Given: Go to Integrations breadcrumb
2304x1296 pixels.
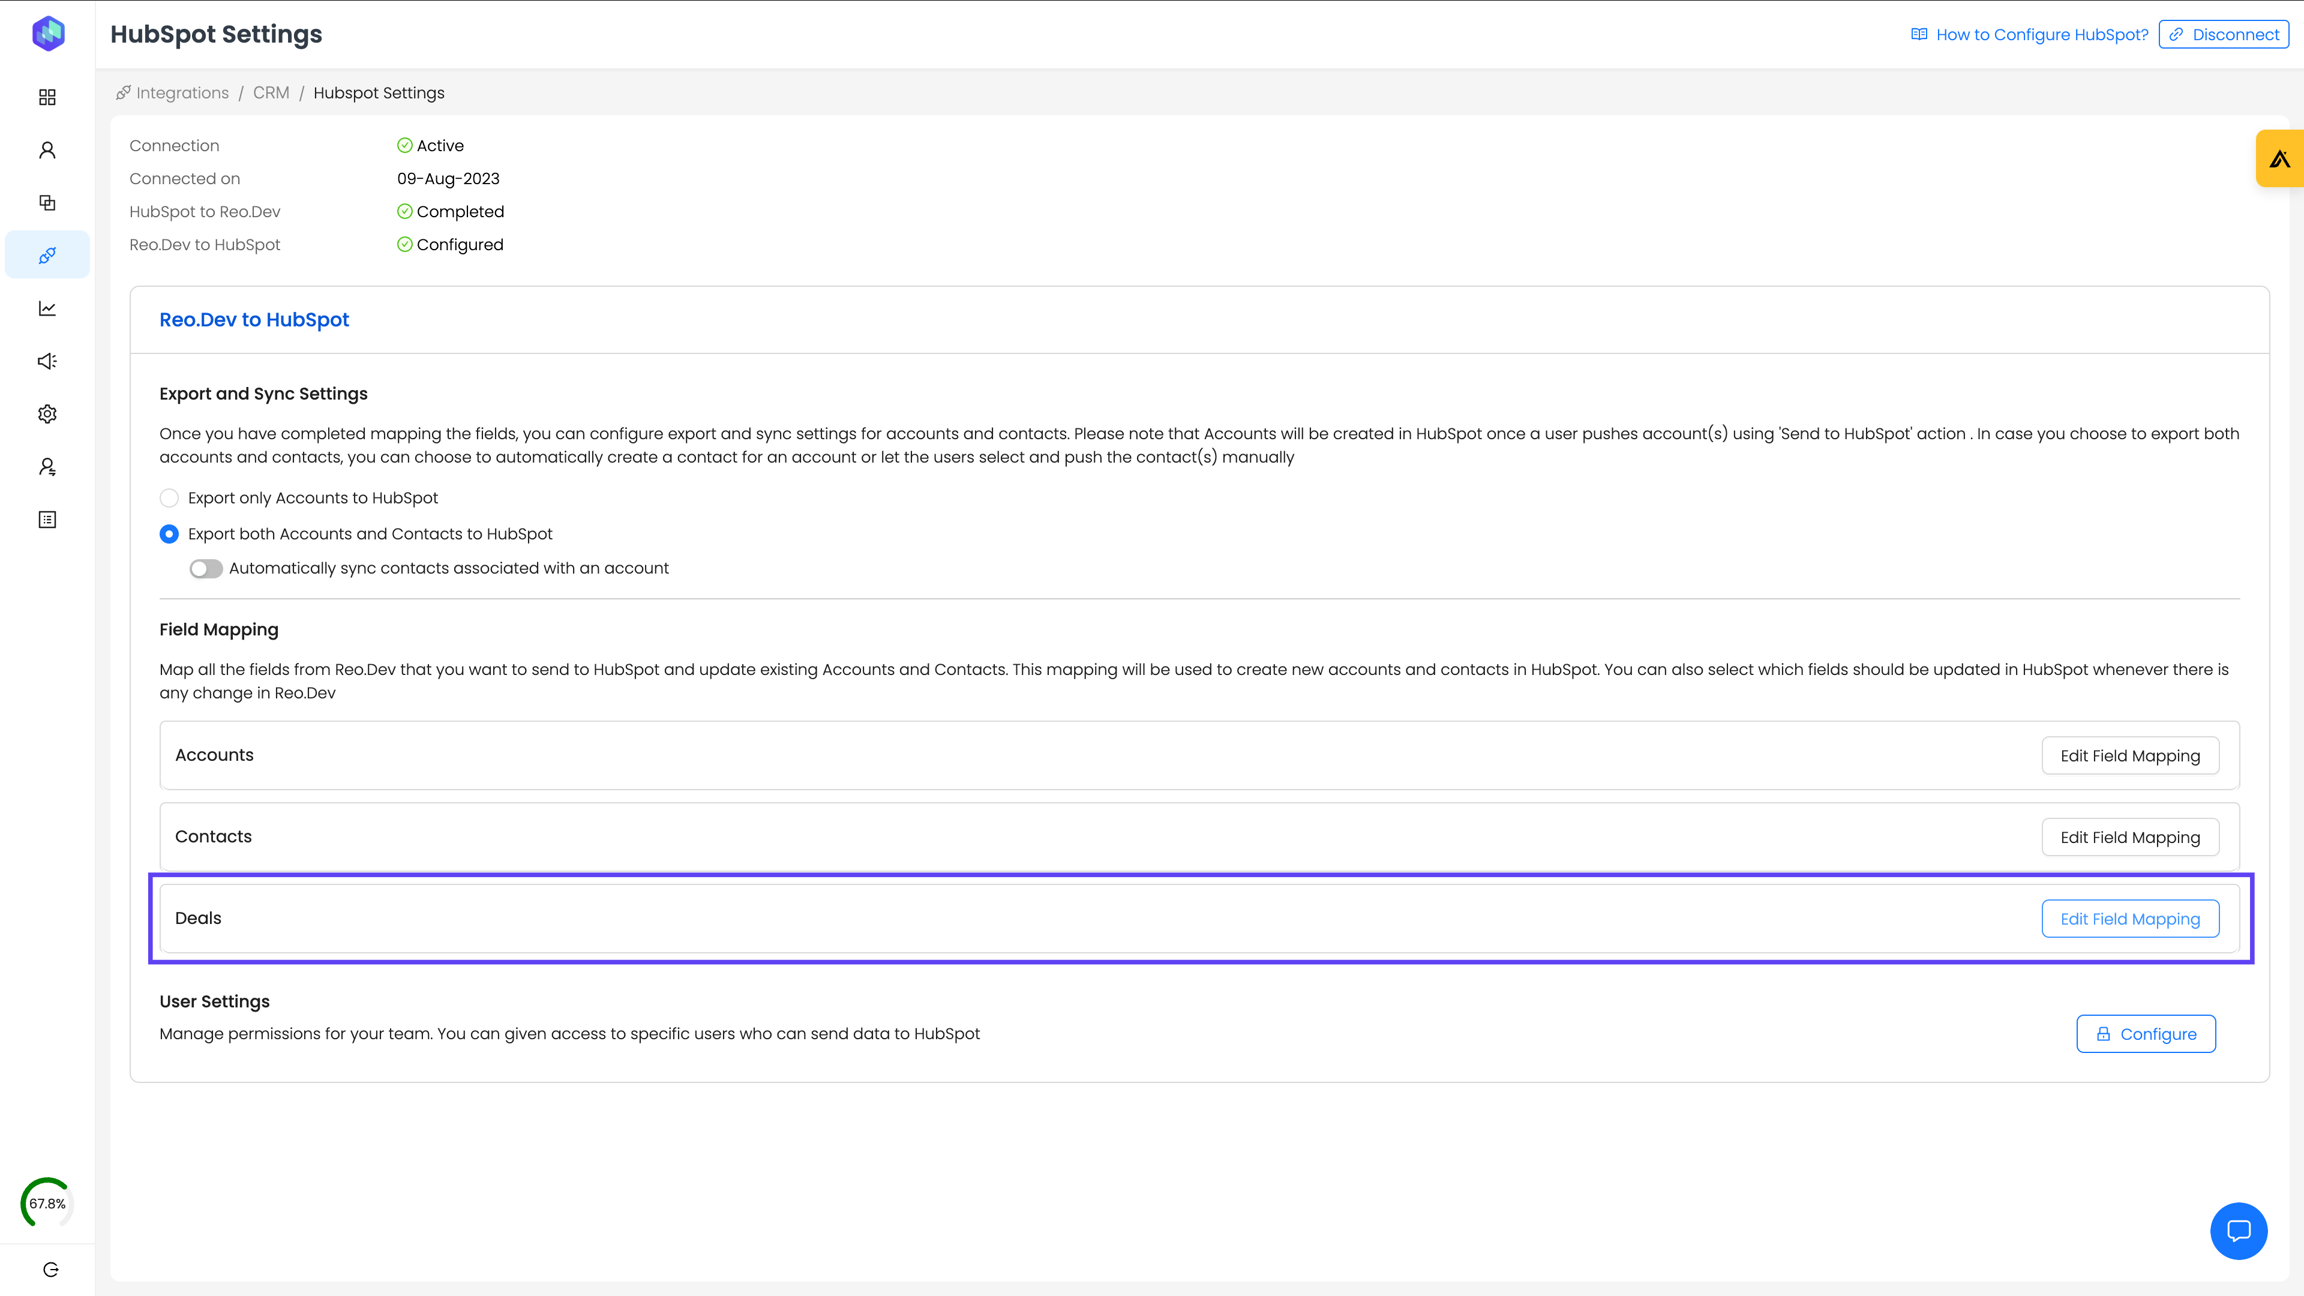Looking at the screenshot, I should tap(182, 93).
